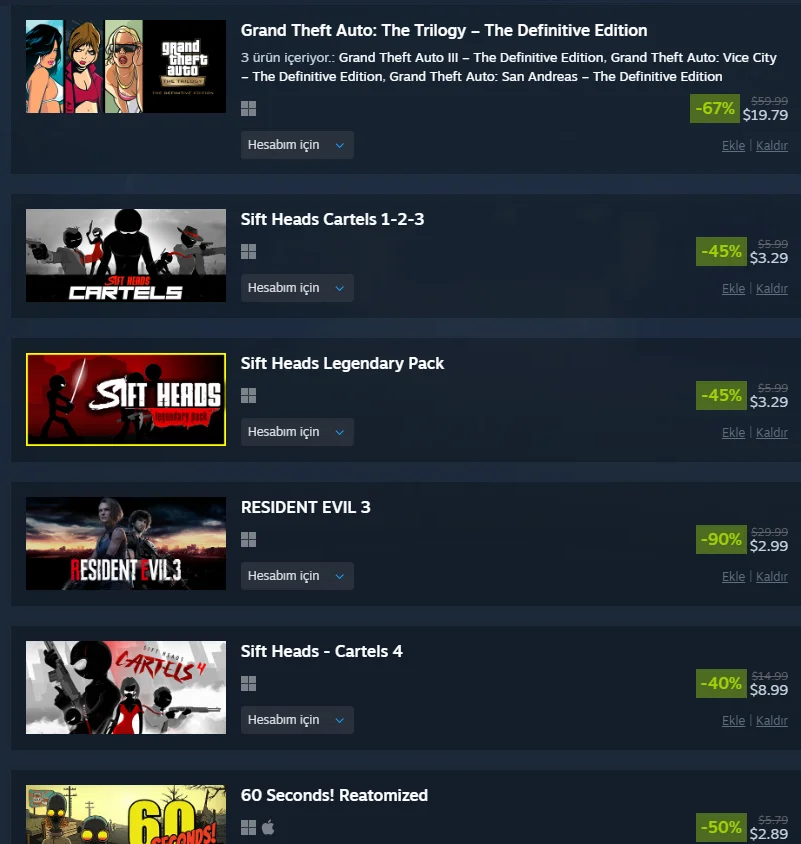Expand 'Hesabım için' dropdown for Sift Heads - Cartels 4
This screenshot has height=844, width=801.
pos(297,720)
